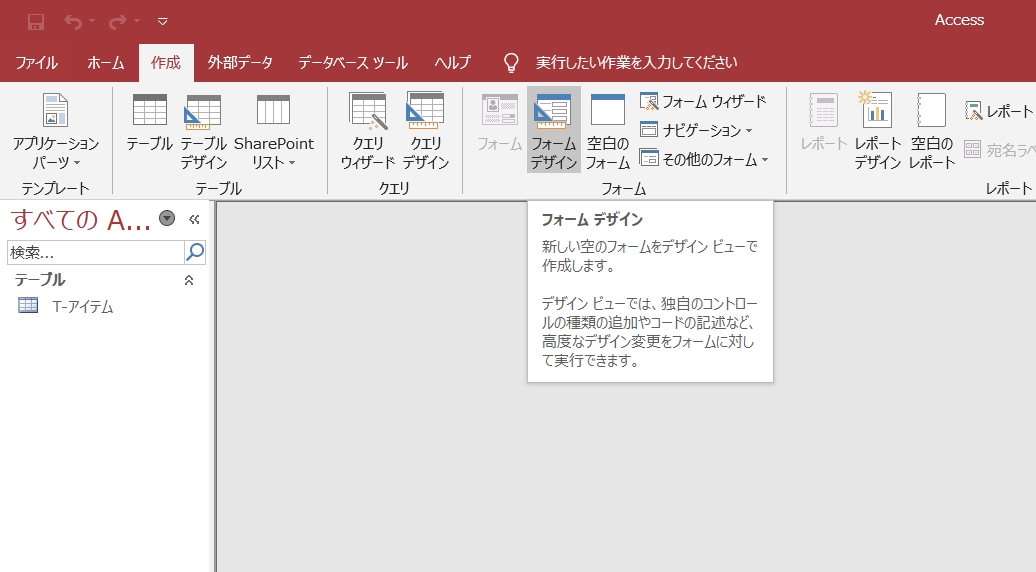Switch to the 外部データ tab

pos(240,63)
